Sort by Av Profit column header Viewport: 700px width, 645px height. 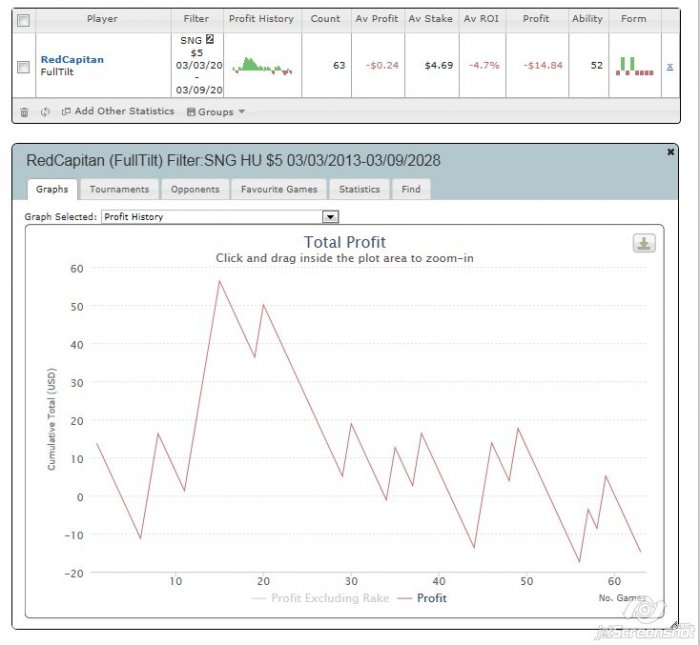pyautogui.click(x=377, y=19)
